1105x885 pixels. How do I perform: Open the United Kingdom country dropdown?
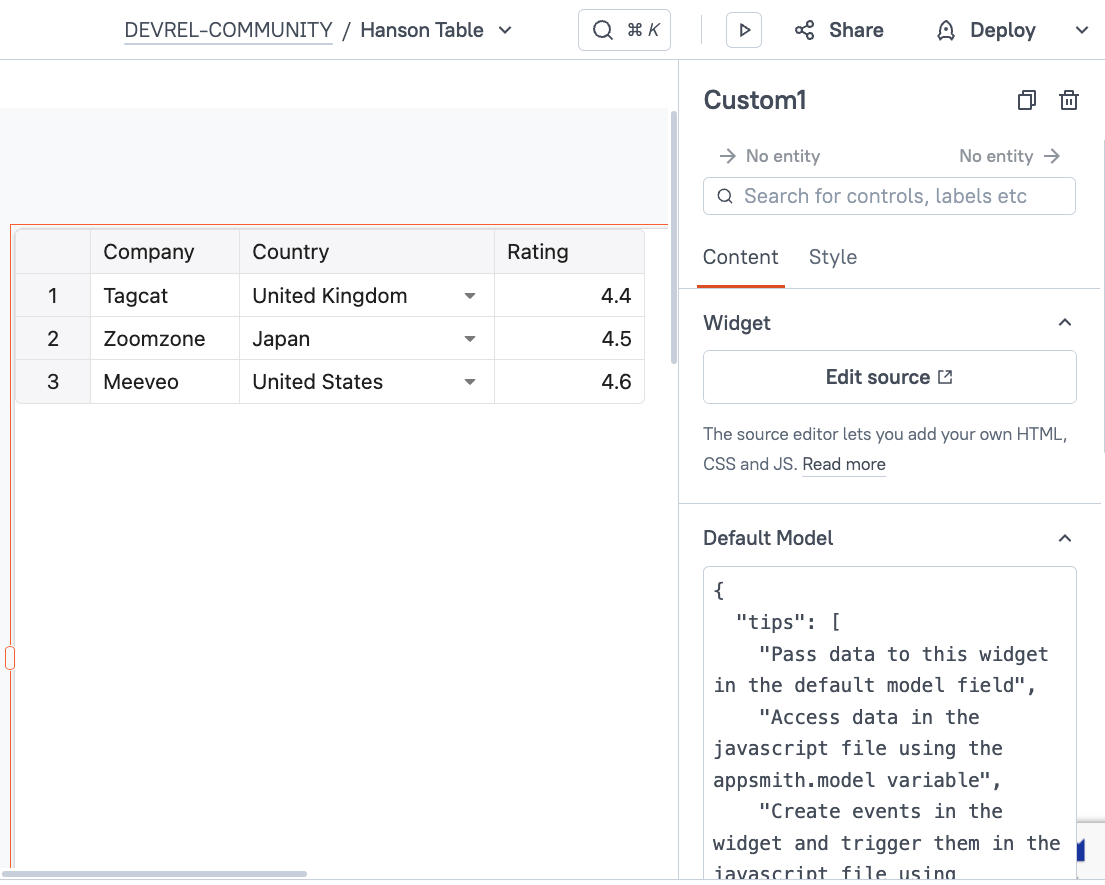pyautogui.click(x=470, y=296)
